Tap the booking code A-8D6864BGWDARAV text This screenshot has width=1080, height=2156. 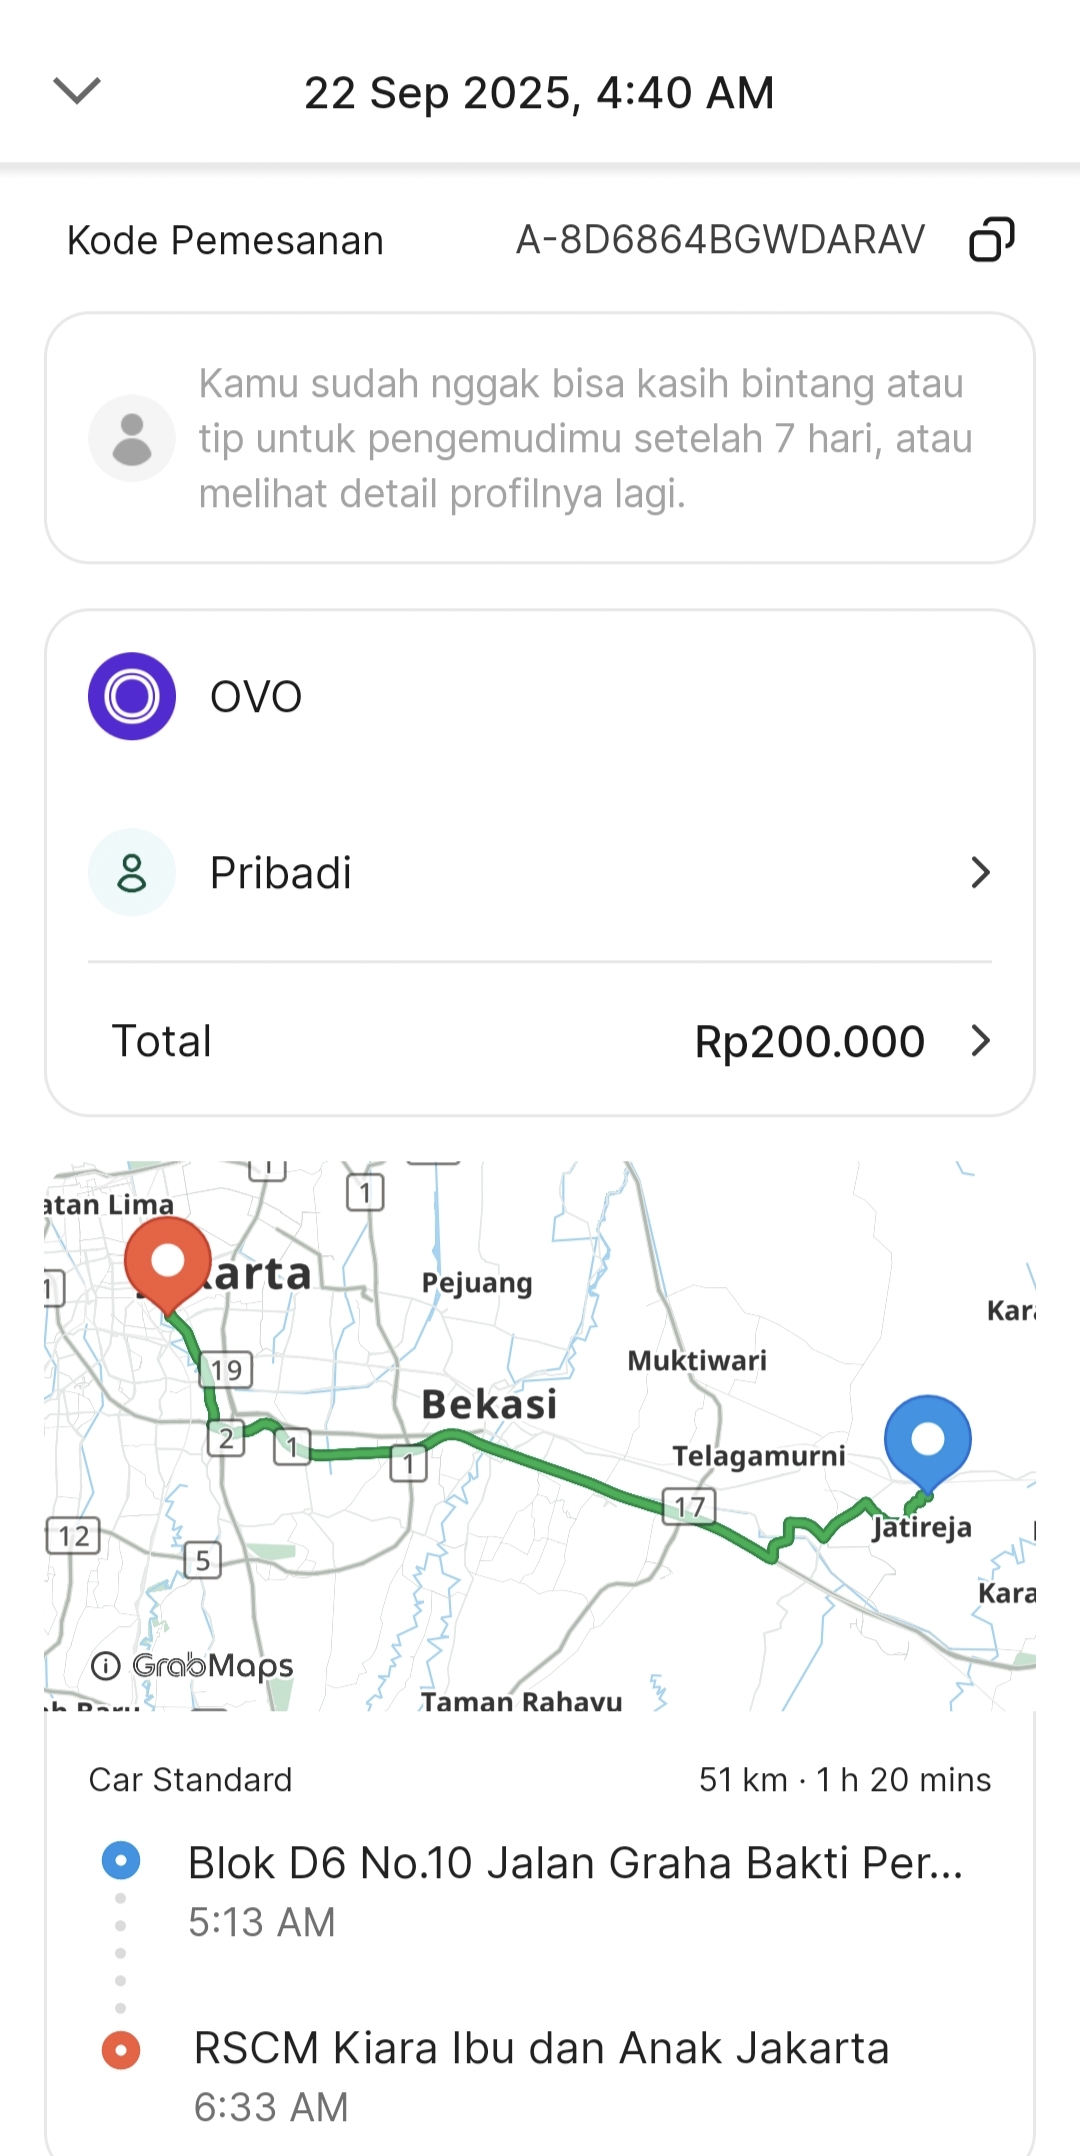720,240
